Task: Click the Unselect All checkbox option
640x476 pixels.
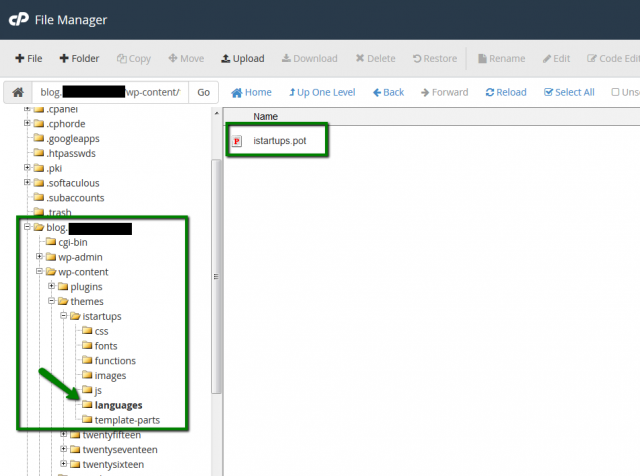Action: point(625,92)
